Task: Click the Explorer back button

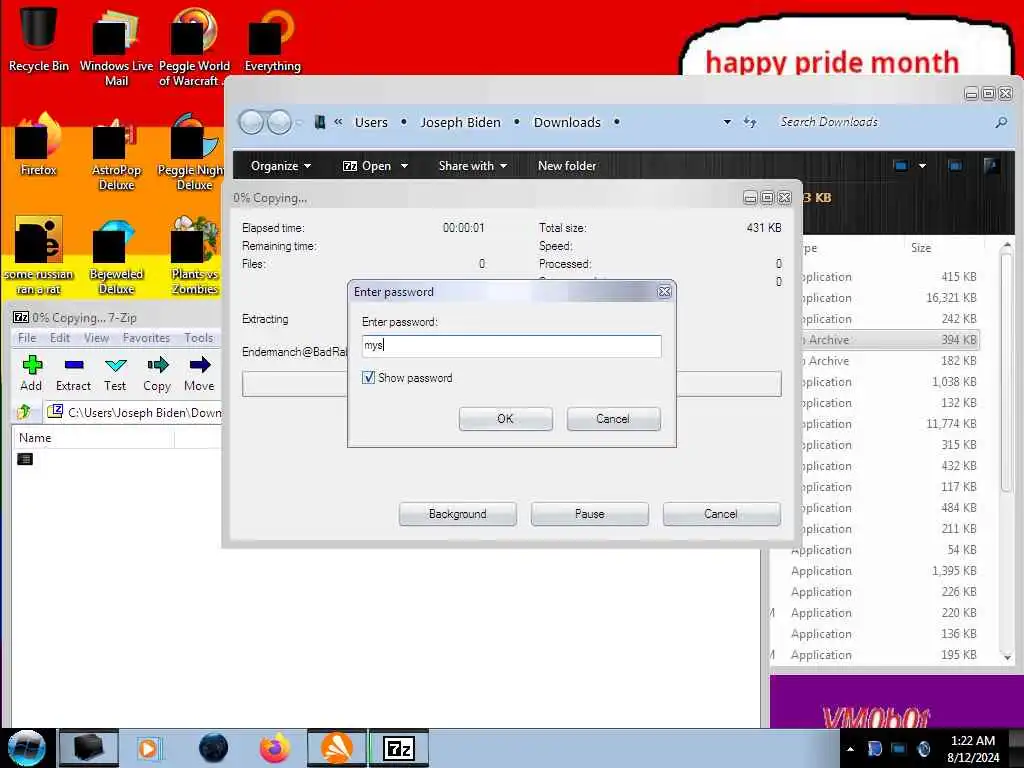Action: tap(251, 122)
